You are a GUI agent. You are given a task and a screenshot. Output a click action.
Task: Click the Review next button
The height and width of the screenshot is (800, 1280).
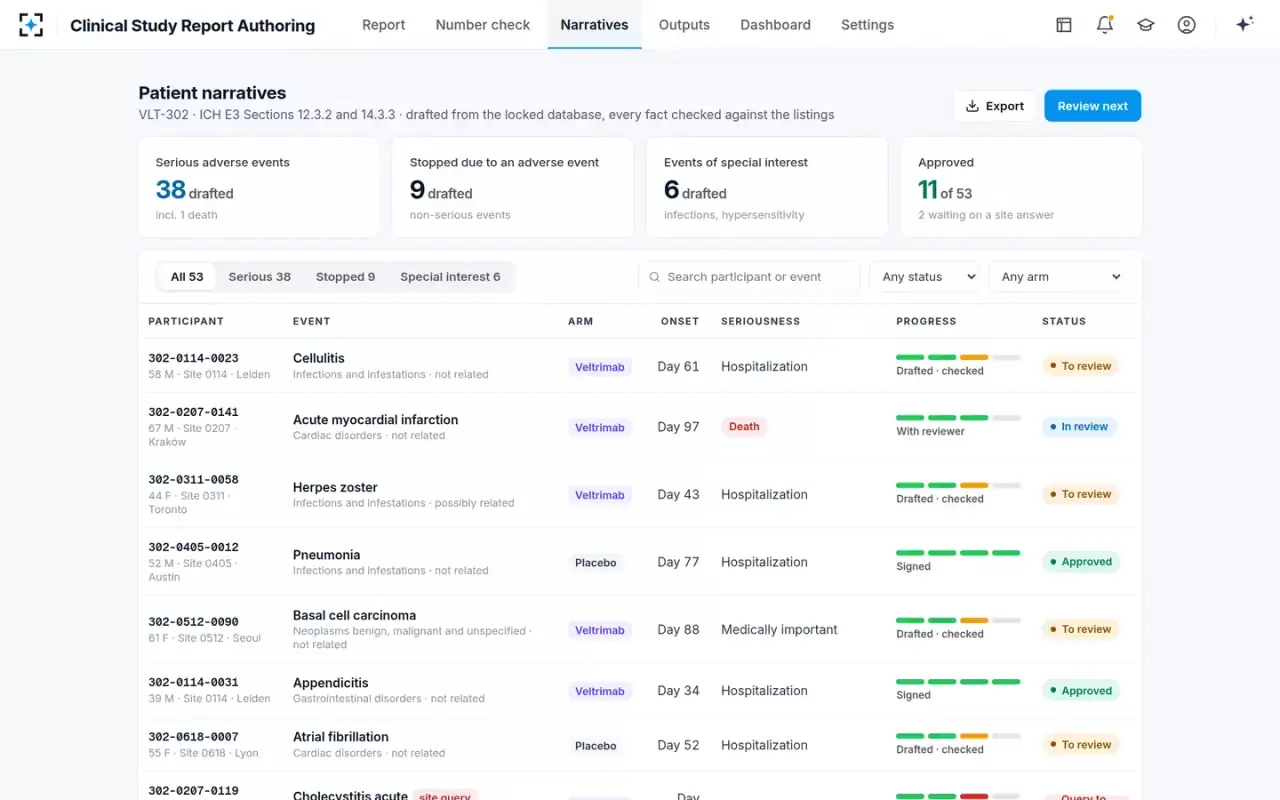[1092, 106]
